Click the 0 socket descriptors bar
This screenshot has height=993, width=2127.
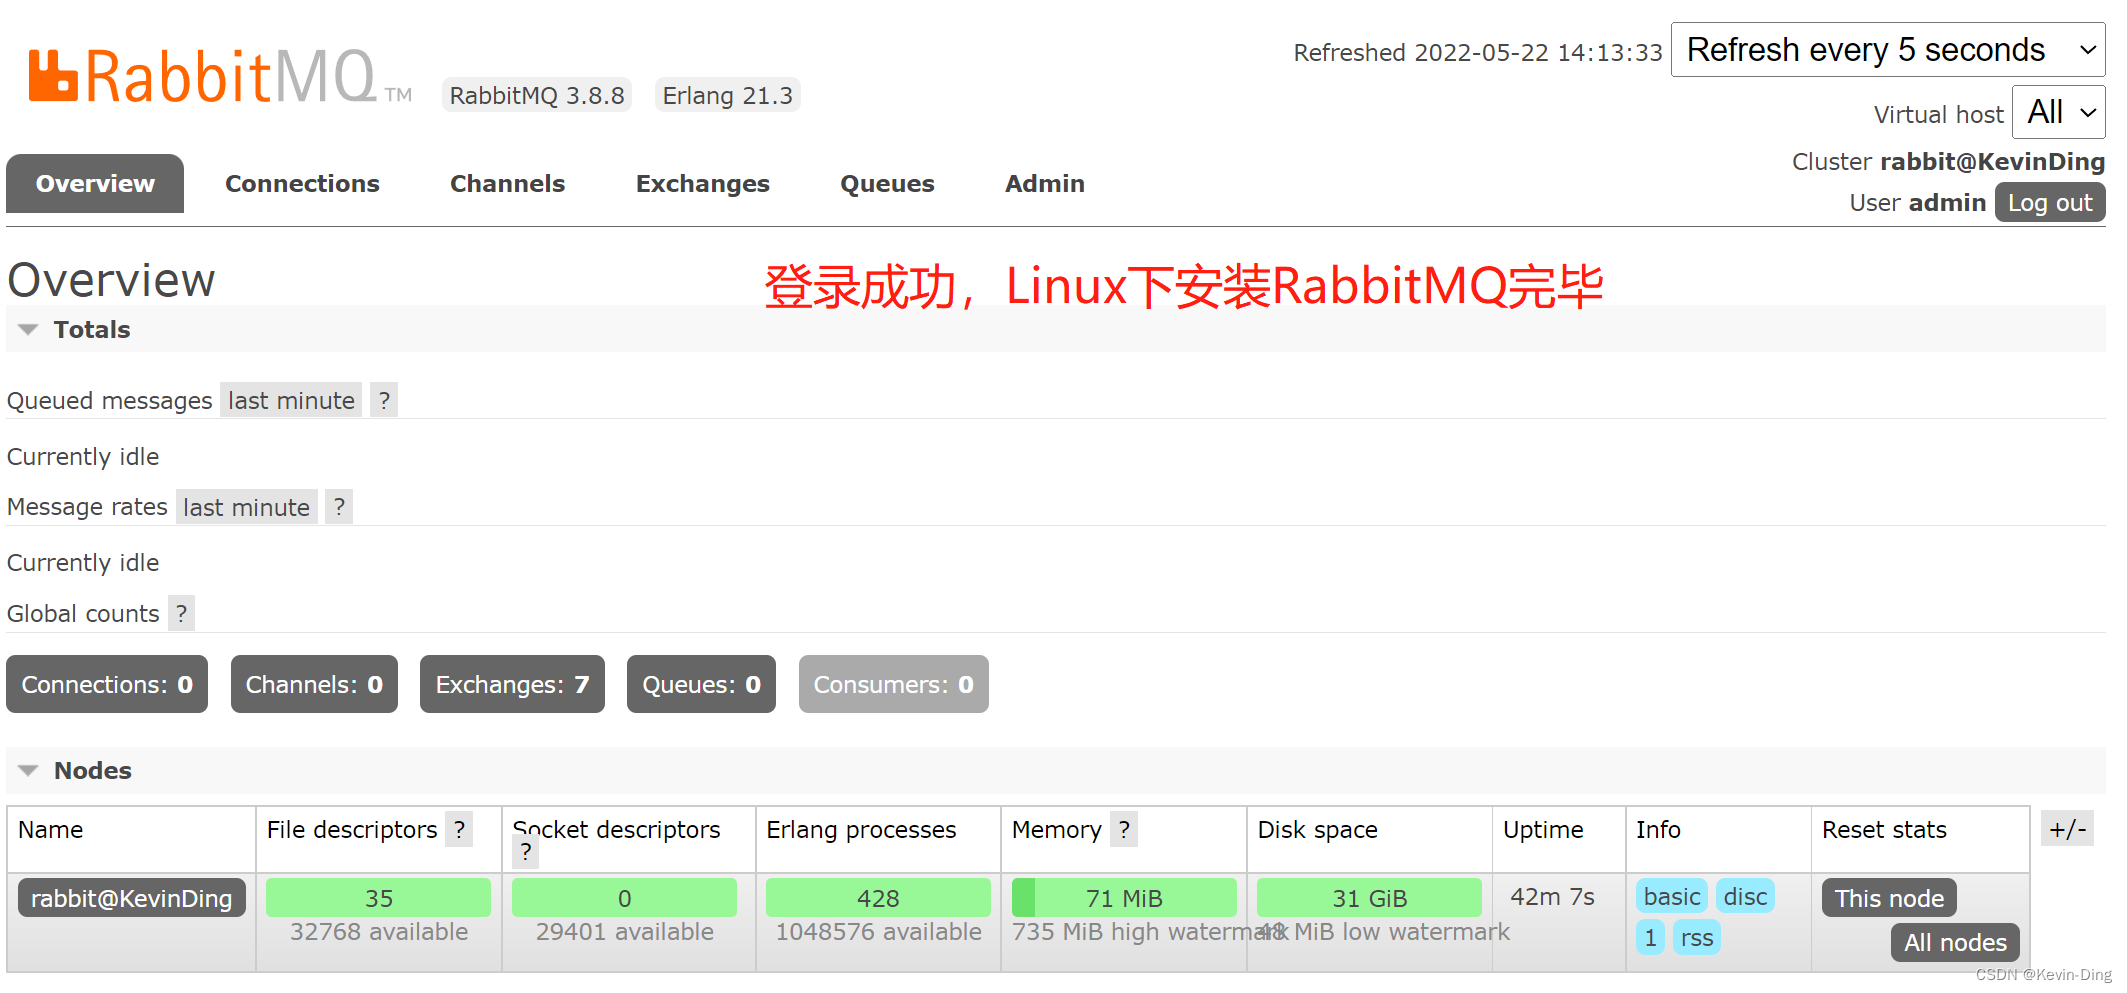click(624, 898)
